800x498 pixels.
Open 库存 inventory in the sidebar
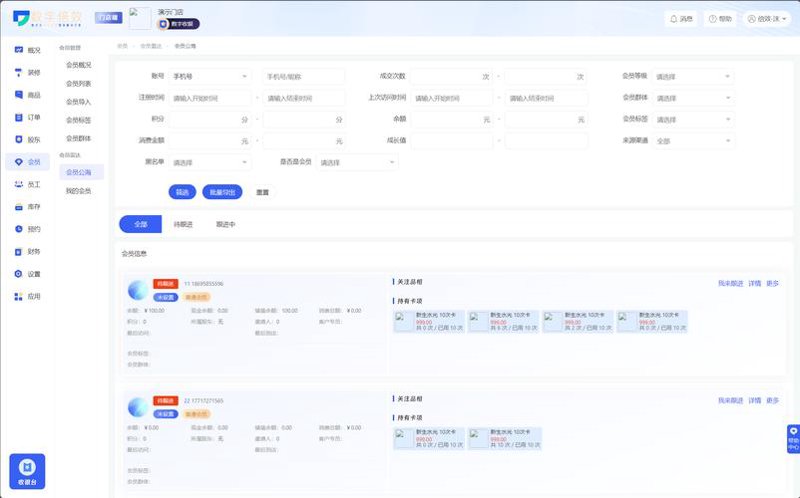point(27,207)
